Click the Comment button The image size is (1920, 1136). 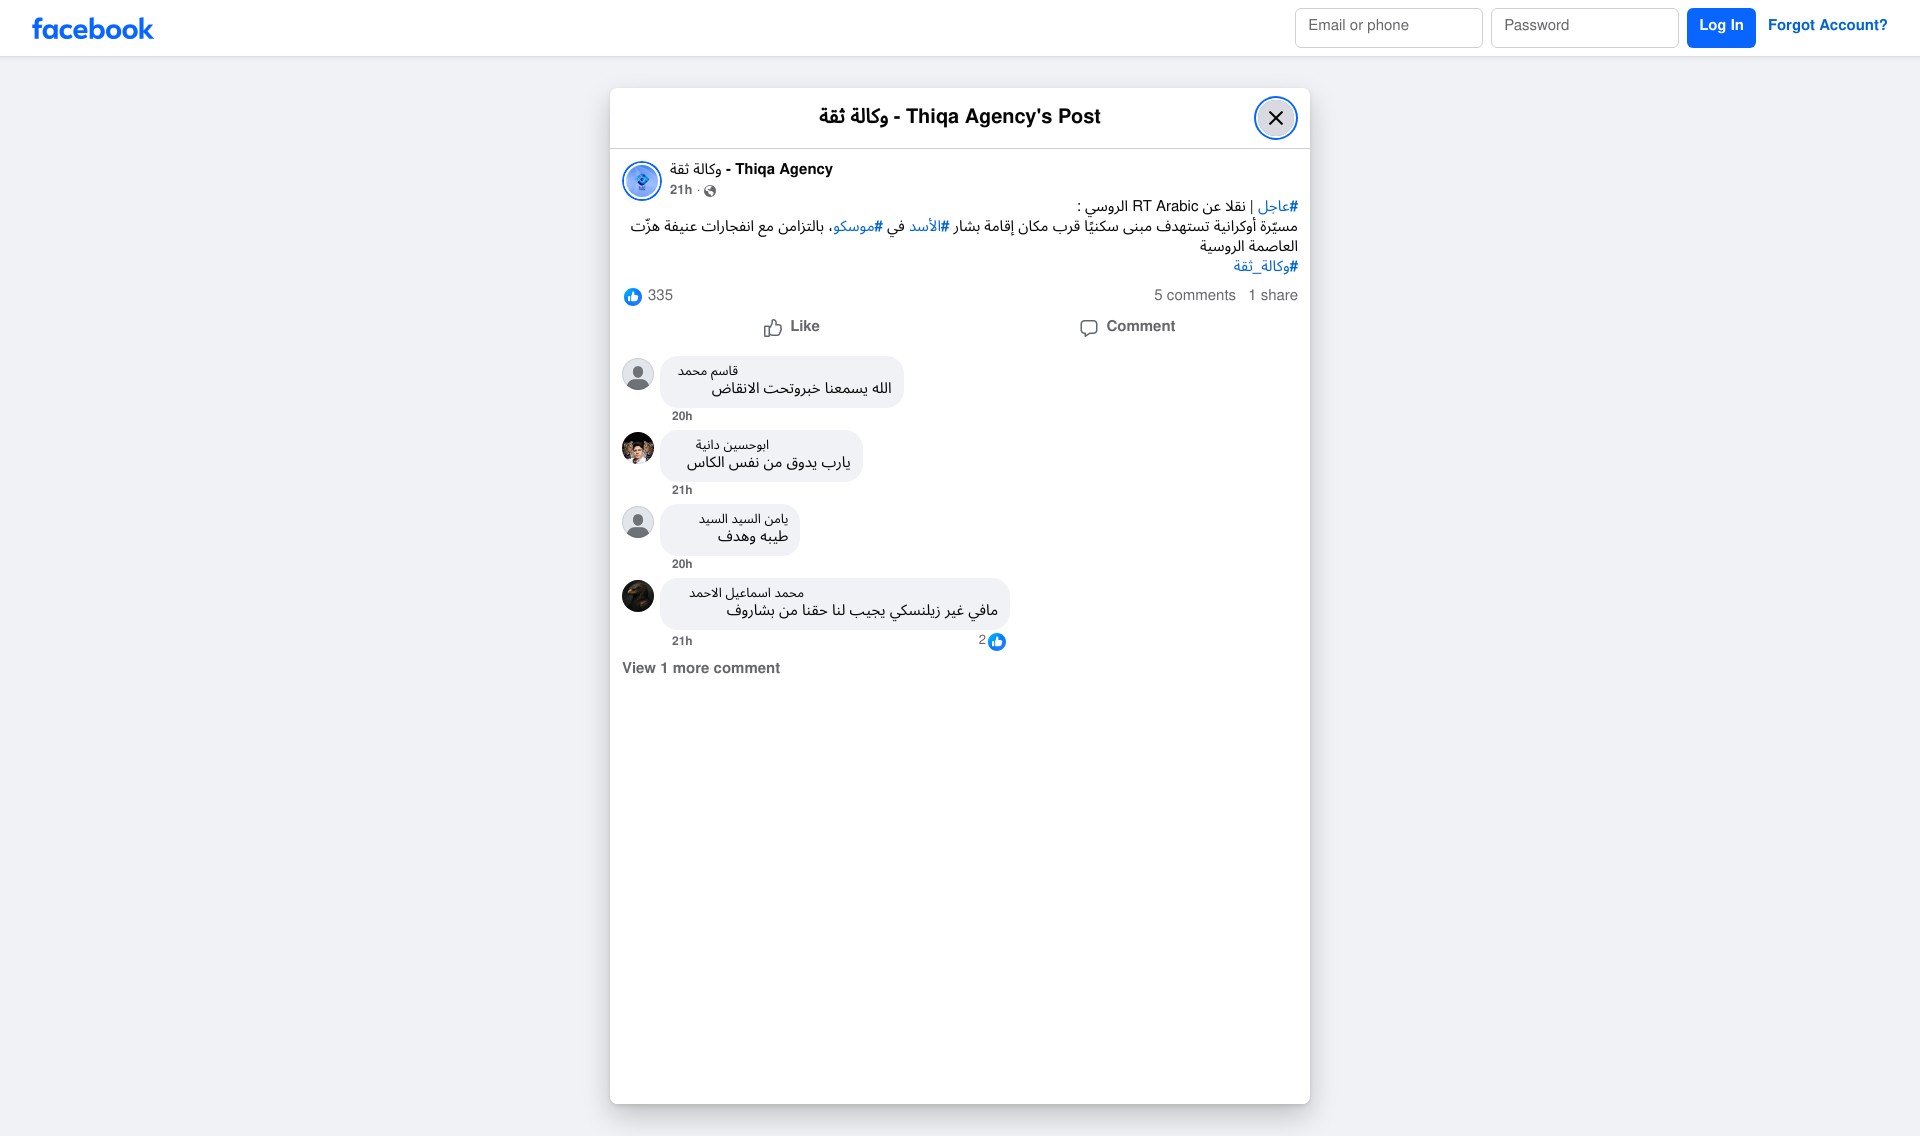(1127, 327)
